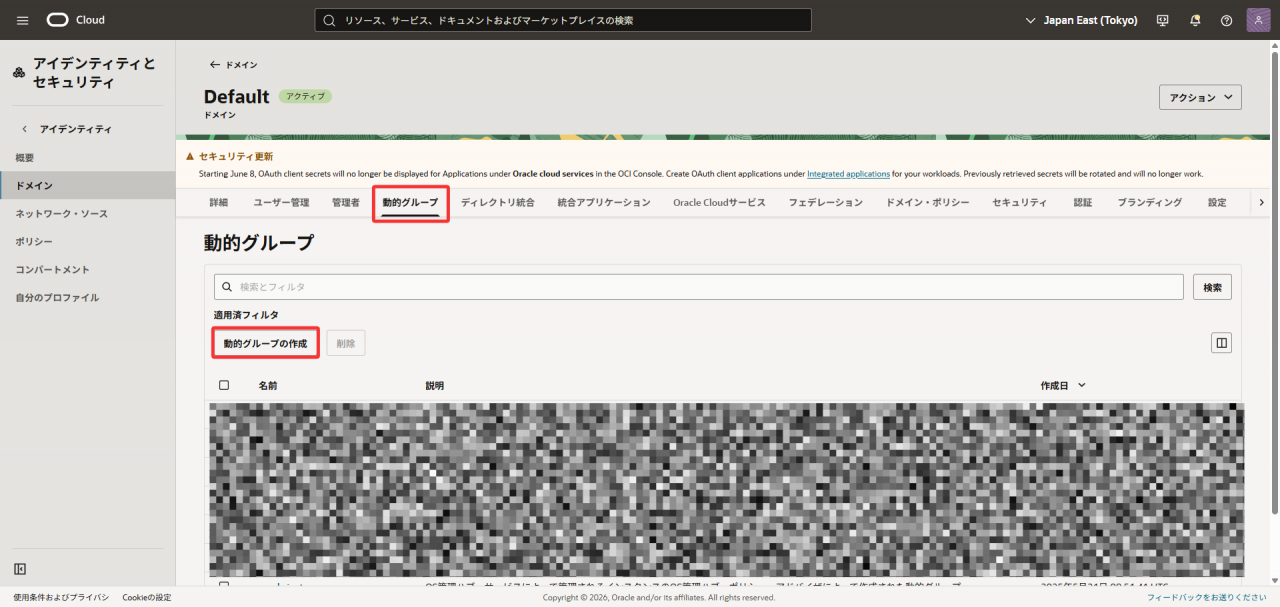1280x607 pixels.
Task: Click the Default domain title
Action: click(x=237, y=97)
